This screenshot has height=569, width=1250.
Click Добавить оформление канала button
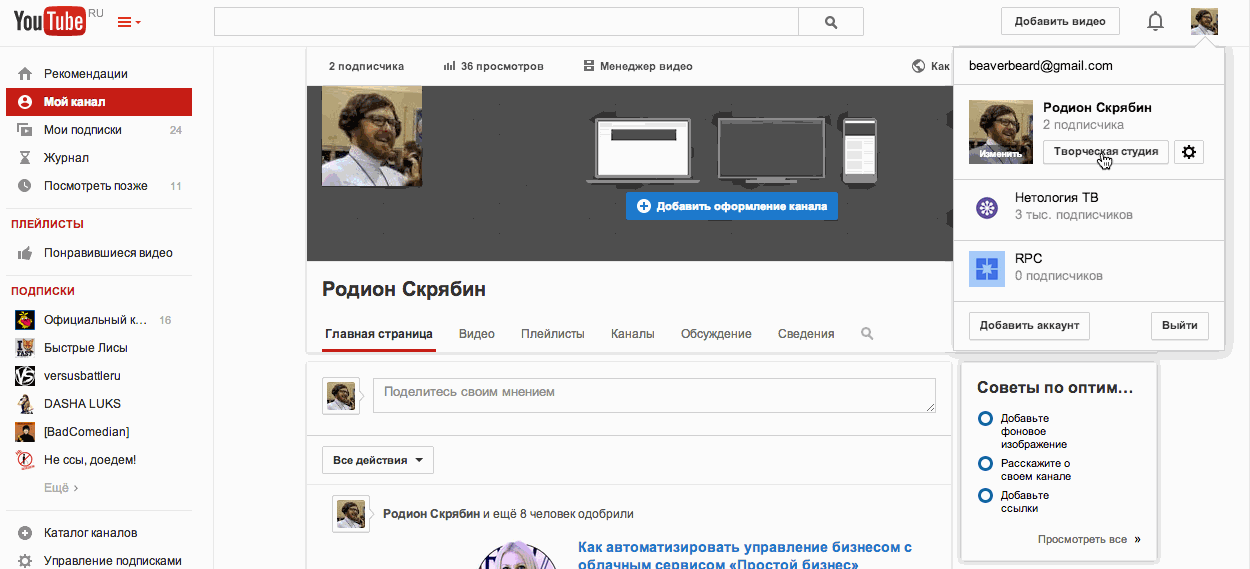[x=732, y=206]
